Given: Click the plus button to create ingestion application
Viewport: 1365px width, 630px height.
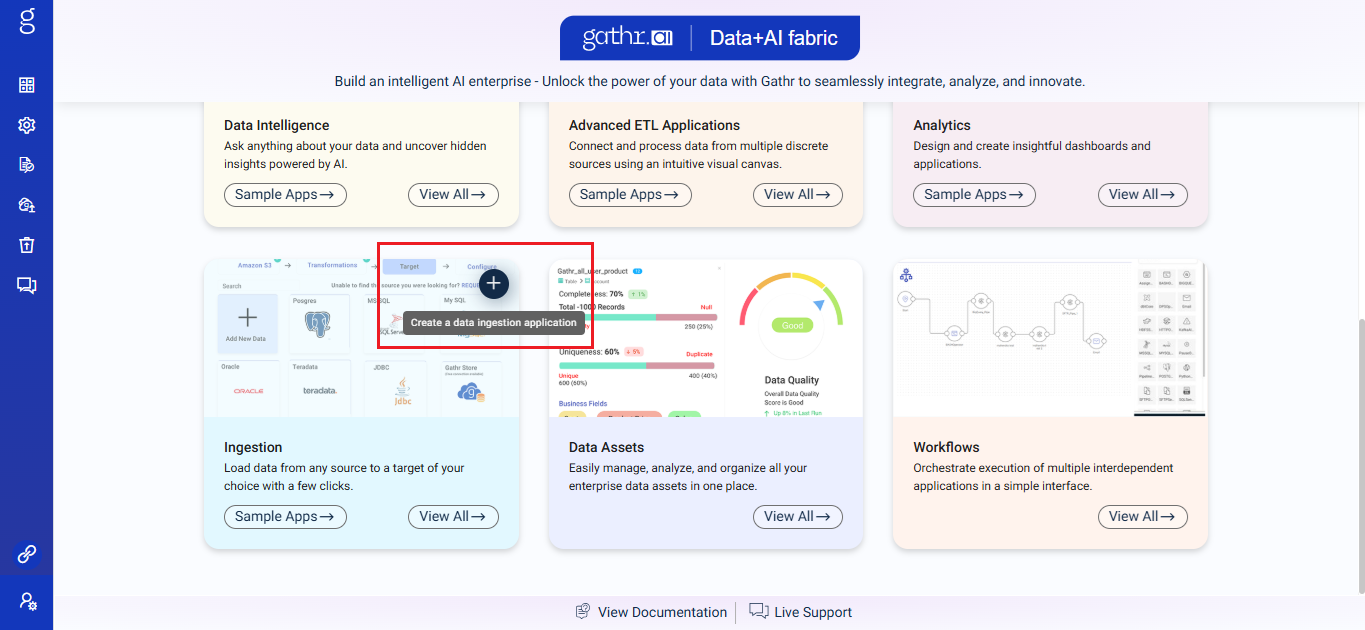Looking at the screenshot, I should 494,284.
